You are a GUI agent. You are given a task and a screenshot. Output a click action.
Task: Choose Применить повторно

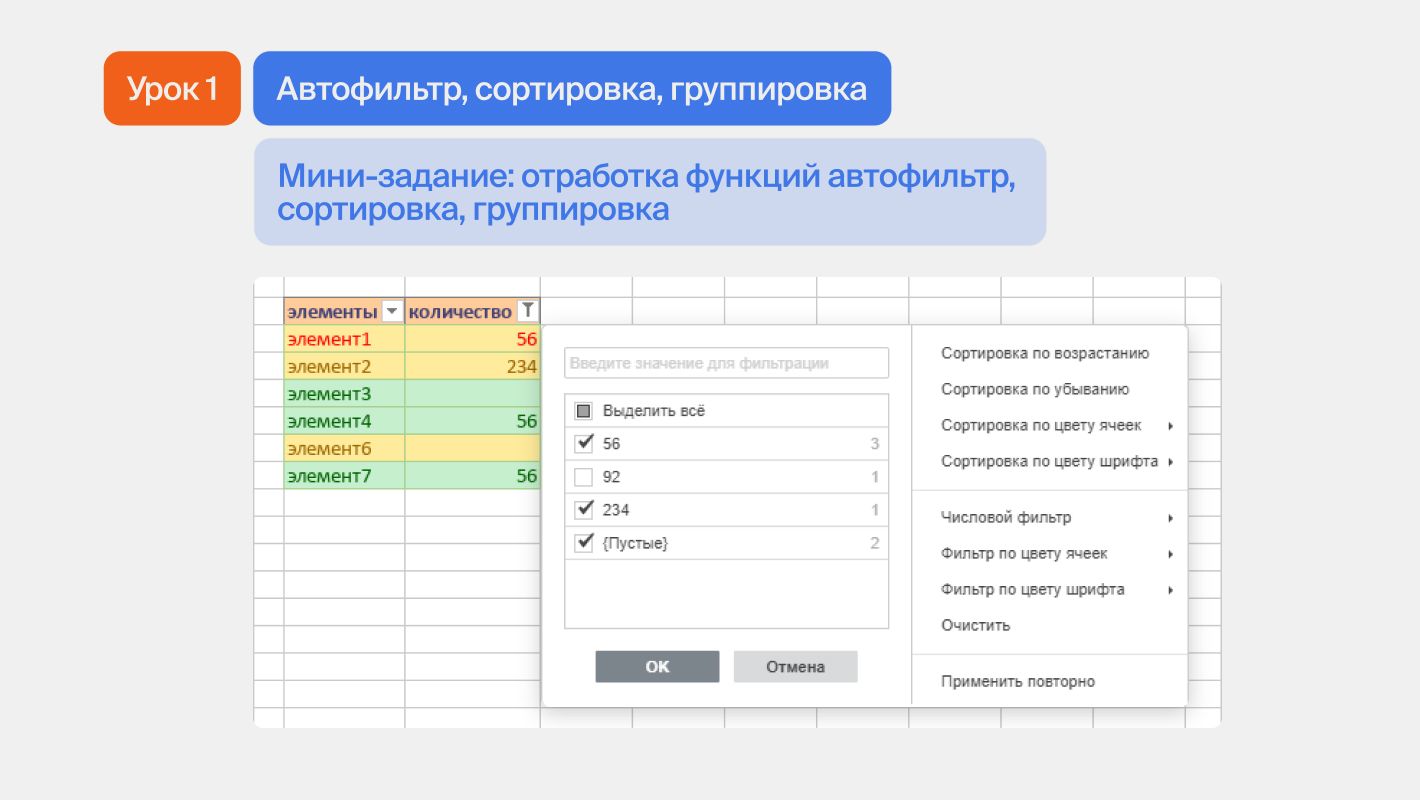pos(1017,681)
